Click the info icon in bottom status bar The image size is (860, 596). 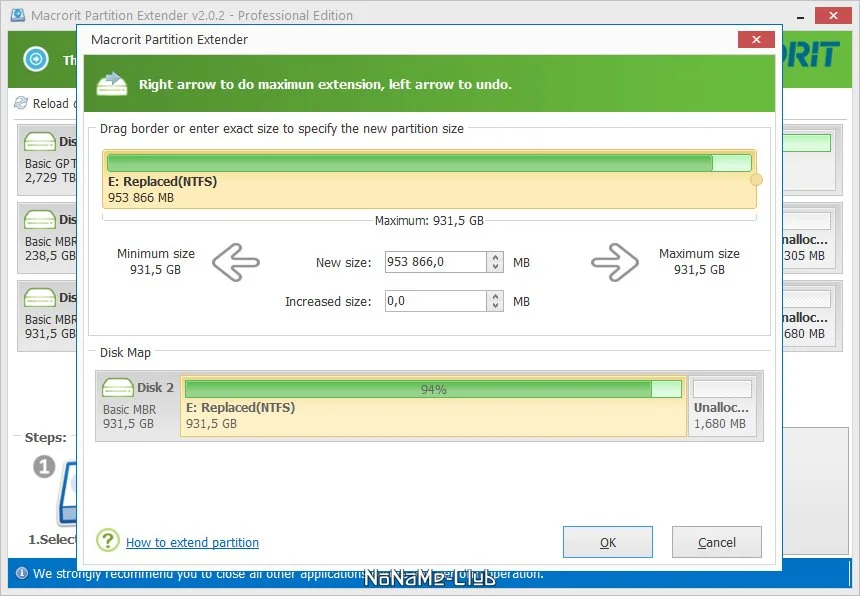[22, 573]
